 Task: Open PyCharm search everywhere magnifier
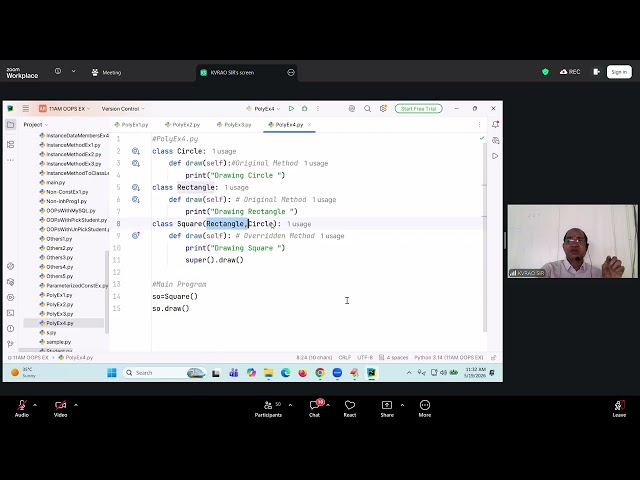point(367,109)
